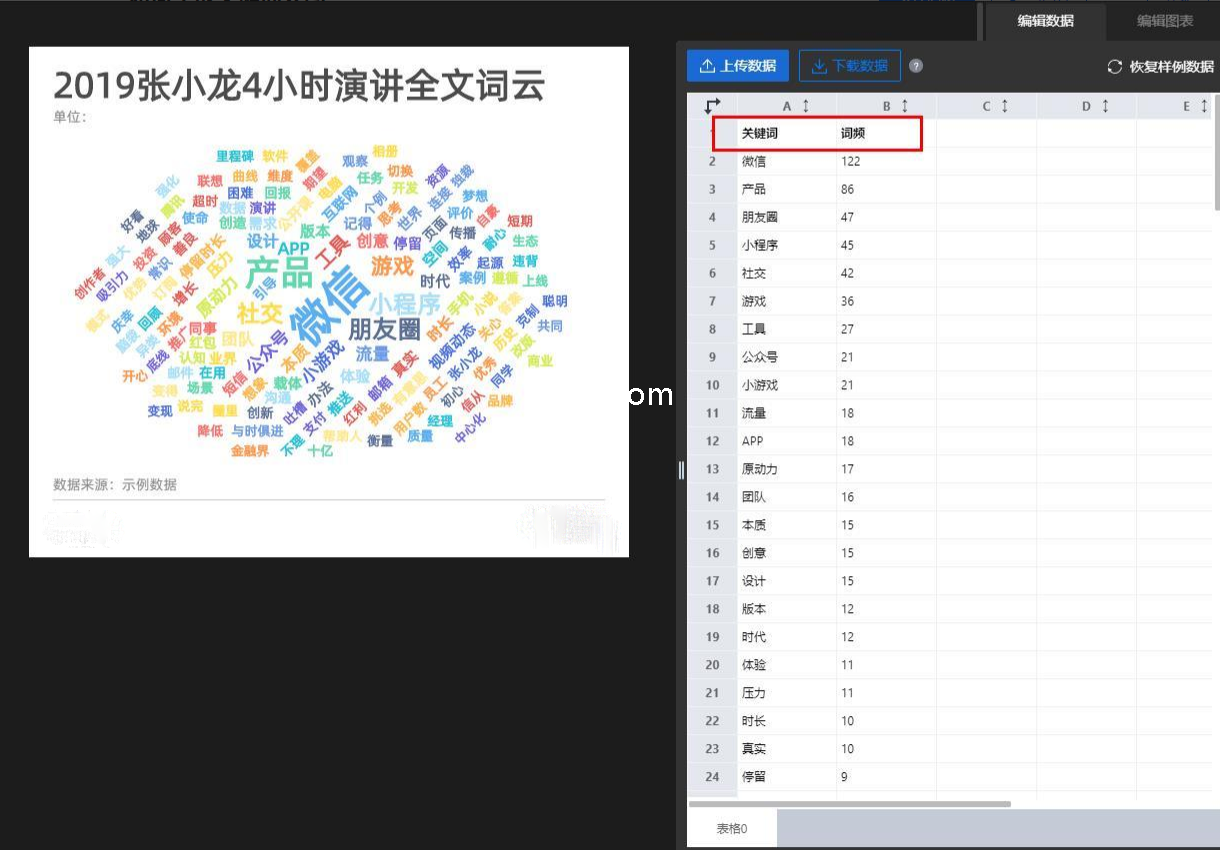The image size is (1220, 850).
Task: Click sort arrow icon in column D
Action: point(1105,106)
